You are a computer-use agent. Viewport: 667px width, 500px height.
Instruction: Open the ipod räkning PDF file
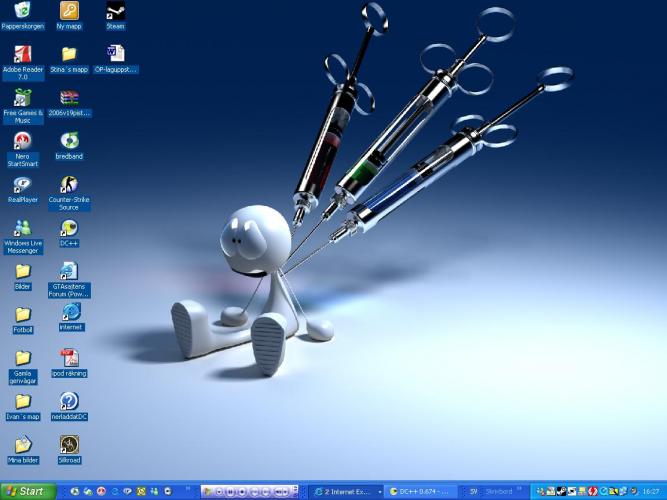[69, 357]
